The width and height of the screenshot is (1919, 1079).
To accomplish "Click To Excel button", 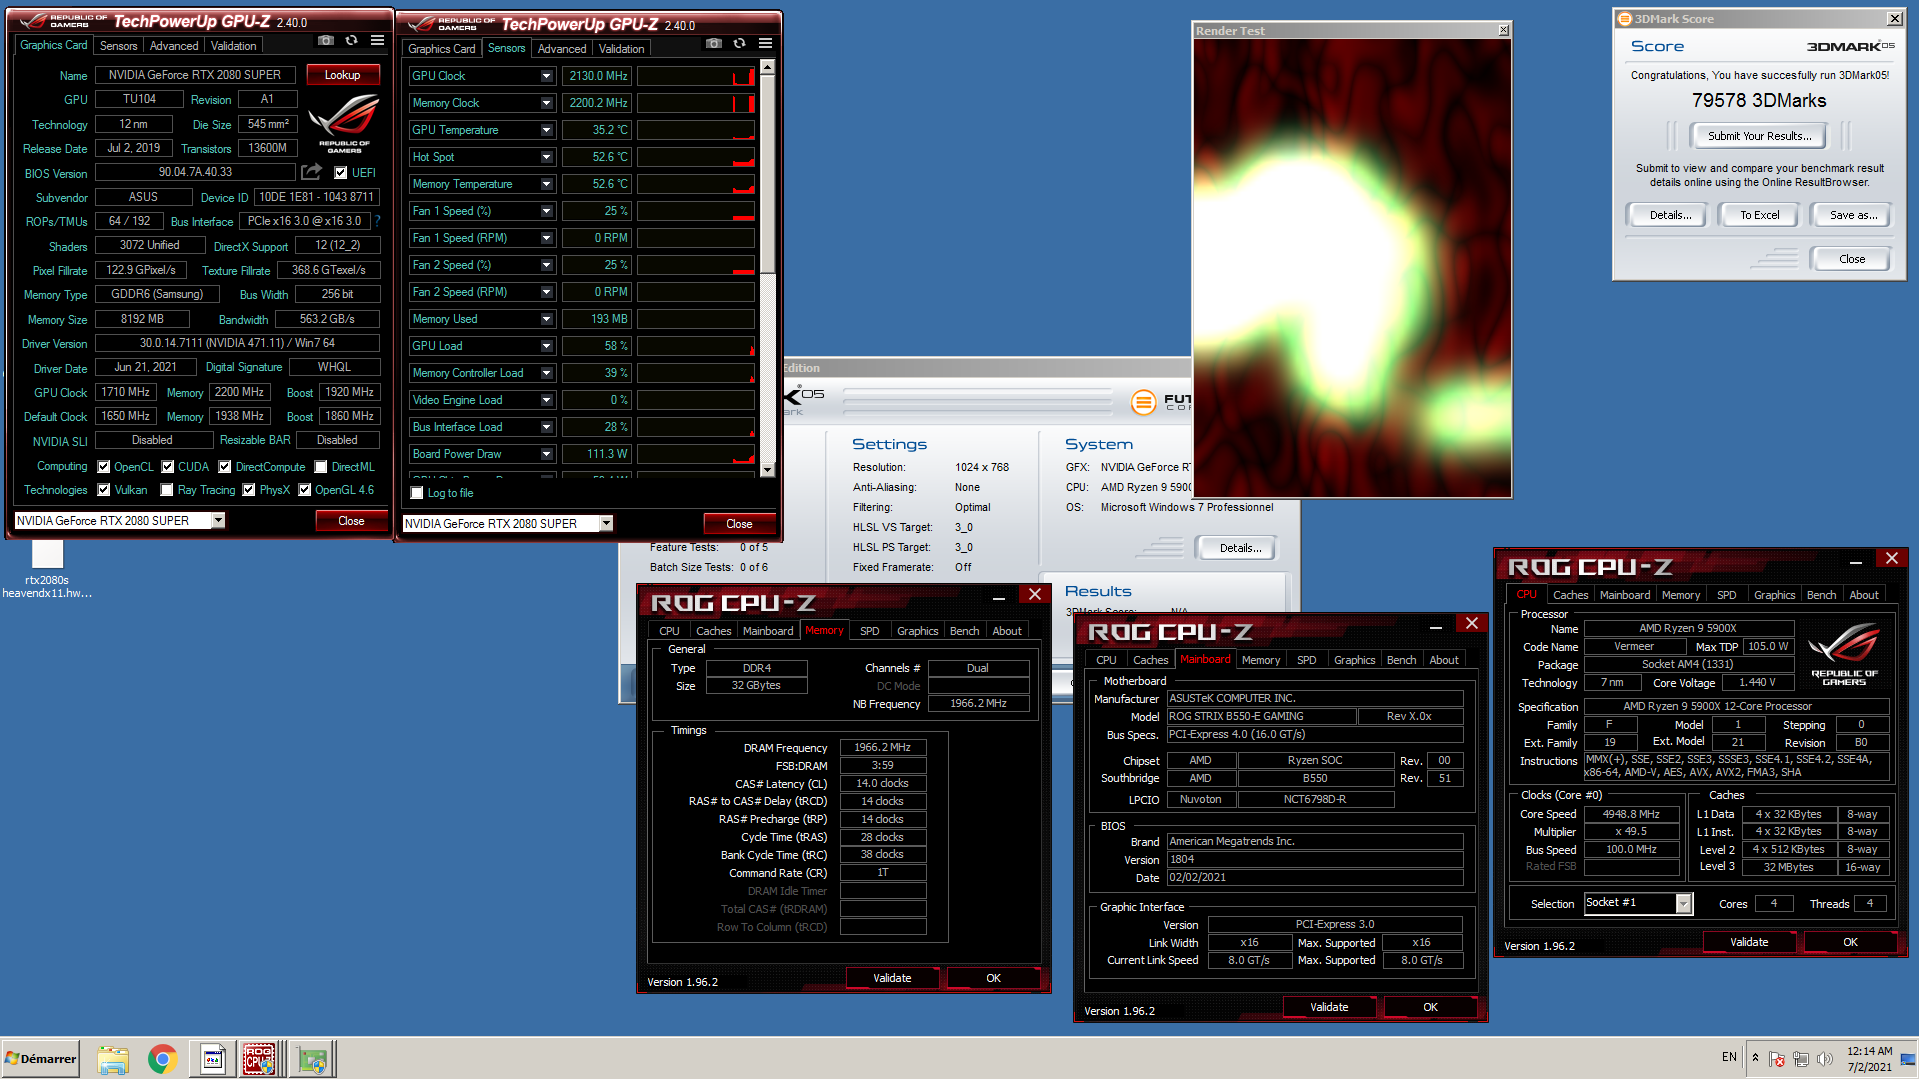I will 1759,215.
